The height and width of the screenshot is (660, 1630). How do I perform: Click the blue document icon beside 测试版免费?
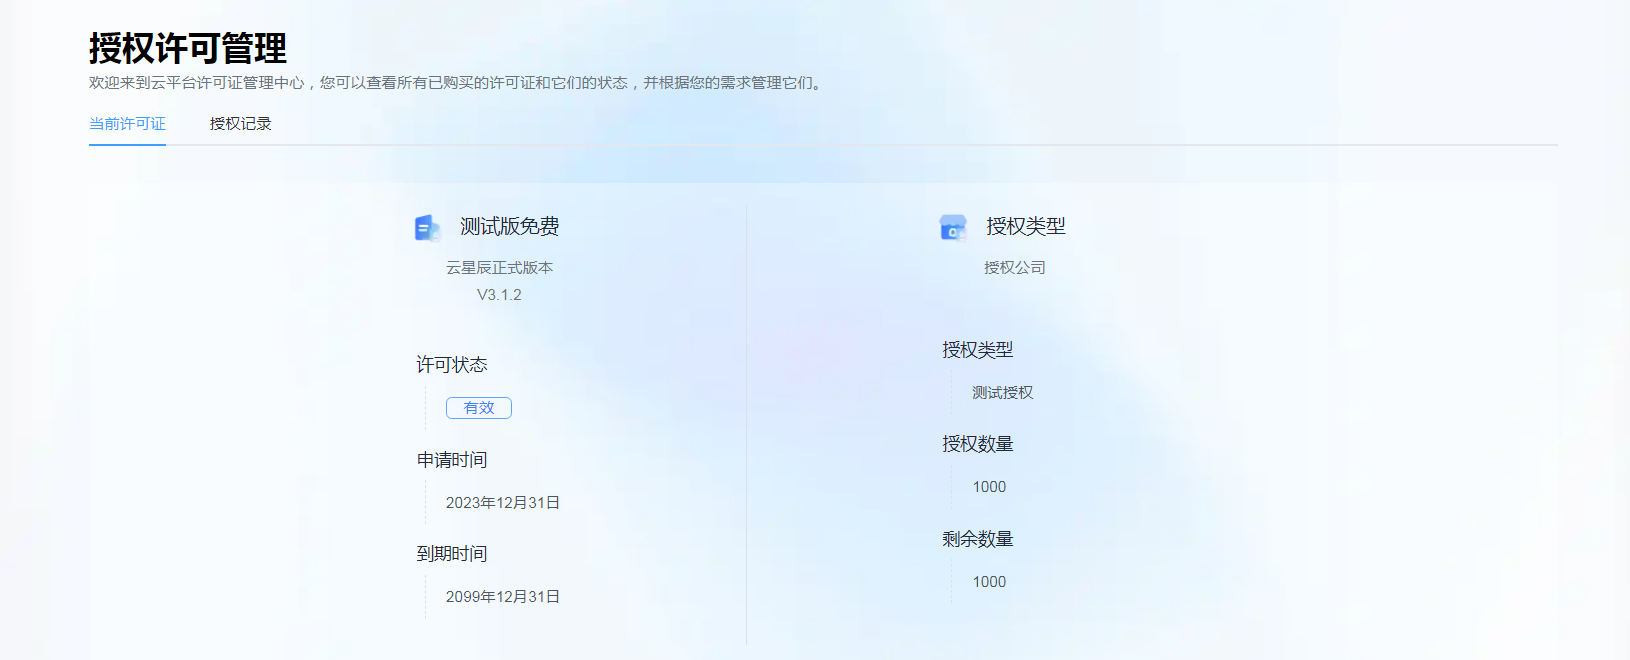click(427, 228)
